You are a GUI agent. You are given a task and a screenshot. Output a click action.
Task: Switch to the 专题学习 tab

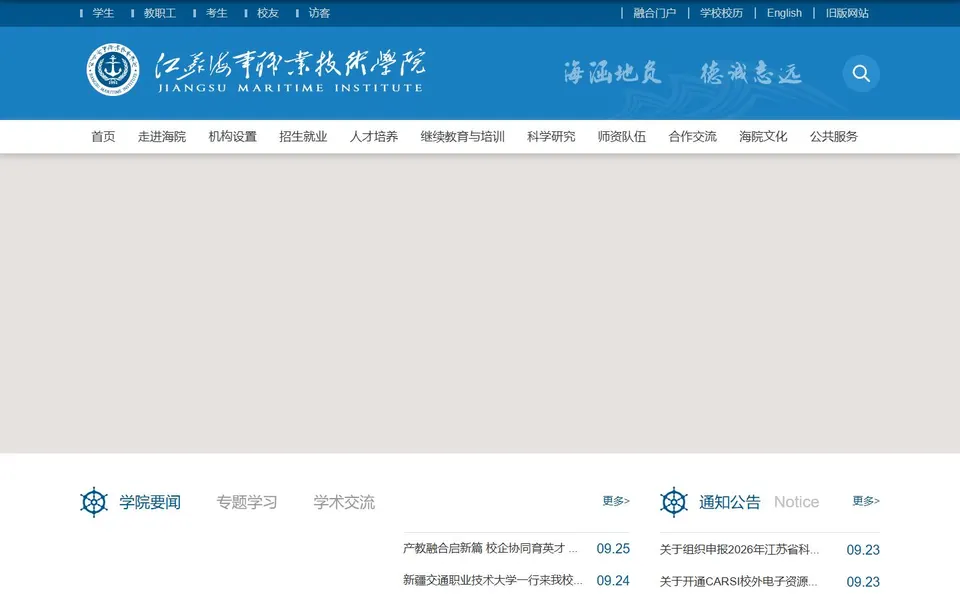[x=247, y=502]
